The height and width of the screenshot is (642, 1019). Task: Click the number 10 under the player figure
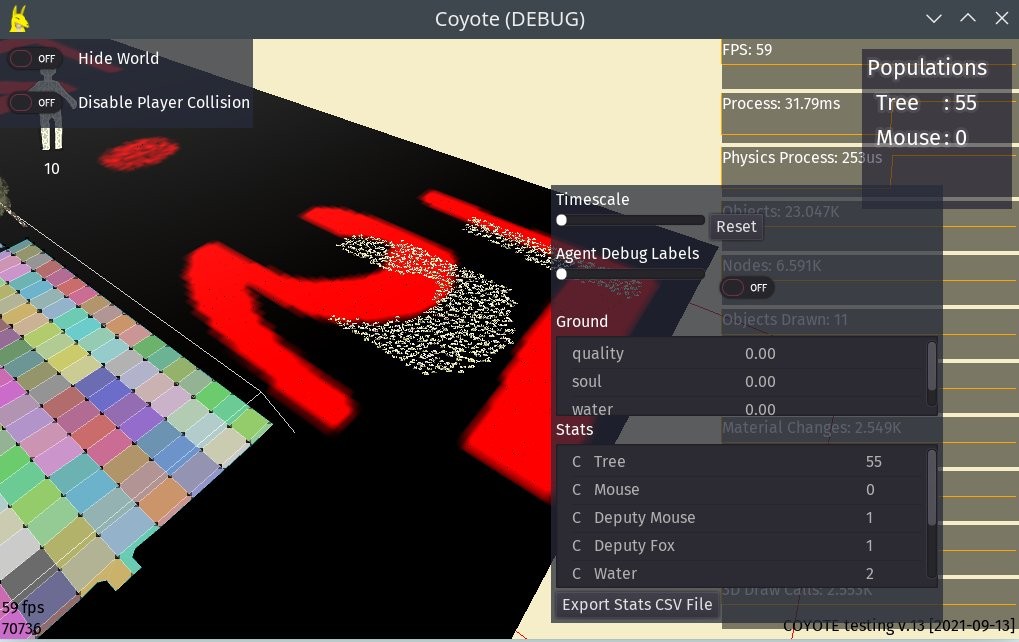click(x=51, y=169)
